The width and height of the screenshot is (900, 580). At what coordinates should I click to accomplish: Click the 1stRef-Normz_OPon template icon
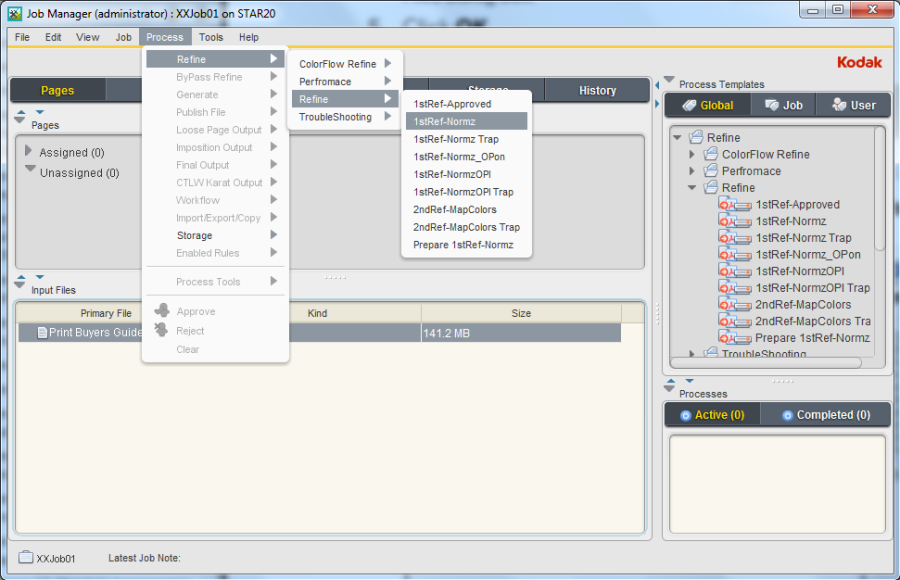point(735,255)
